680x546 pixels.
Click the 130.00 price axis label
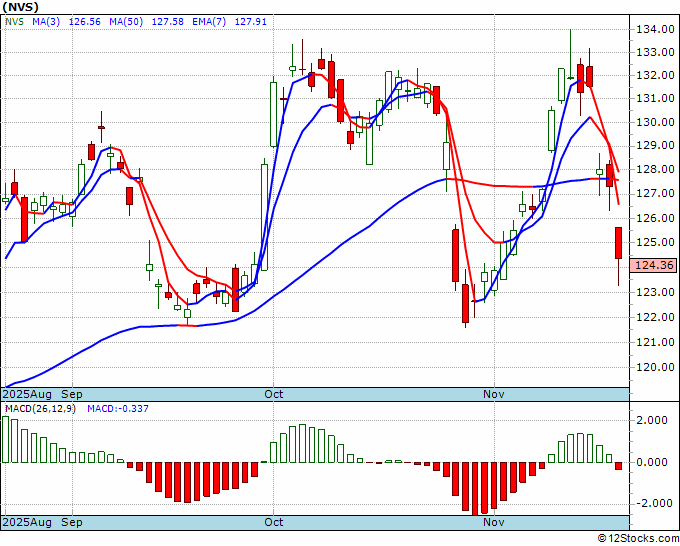tap(655, 122)
